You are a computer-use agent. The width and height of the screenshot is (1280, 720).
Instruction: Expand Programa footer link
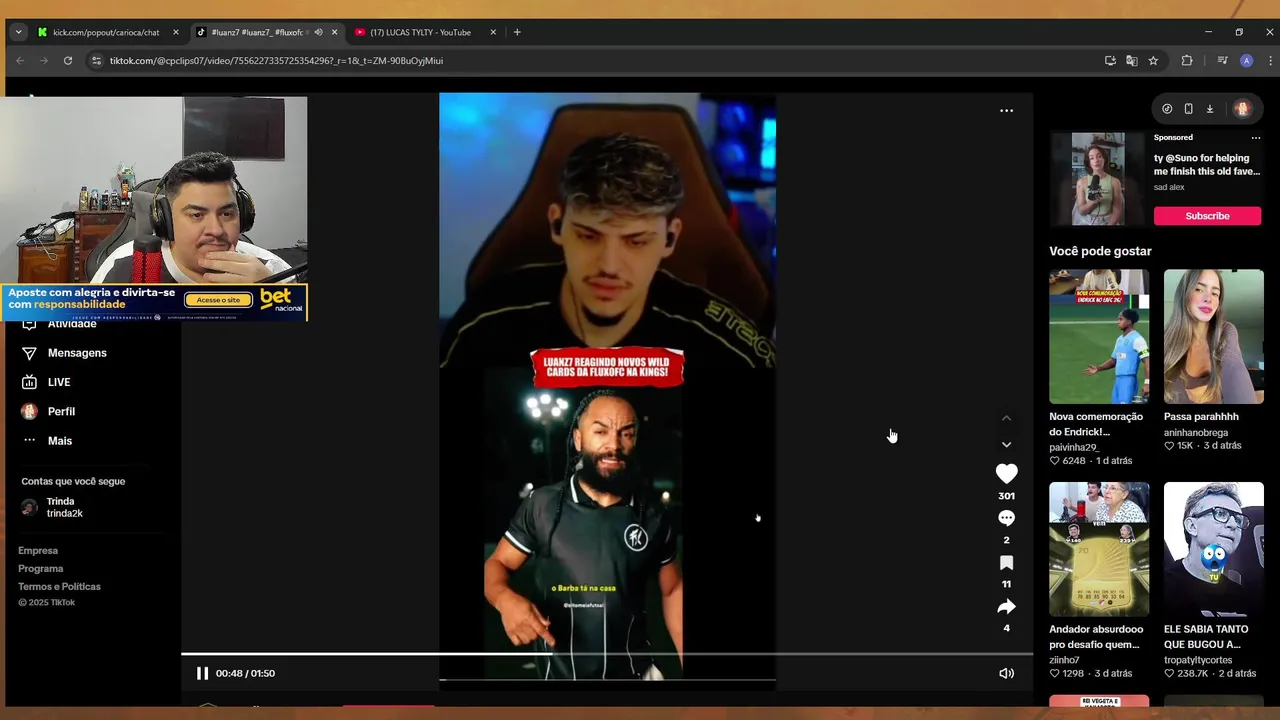click(x=40, y=569)
